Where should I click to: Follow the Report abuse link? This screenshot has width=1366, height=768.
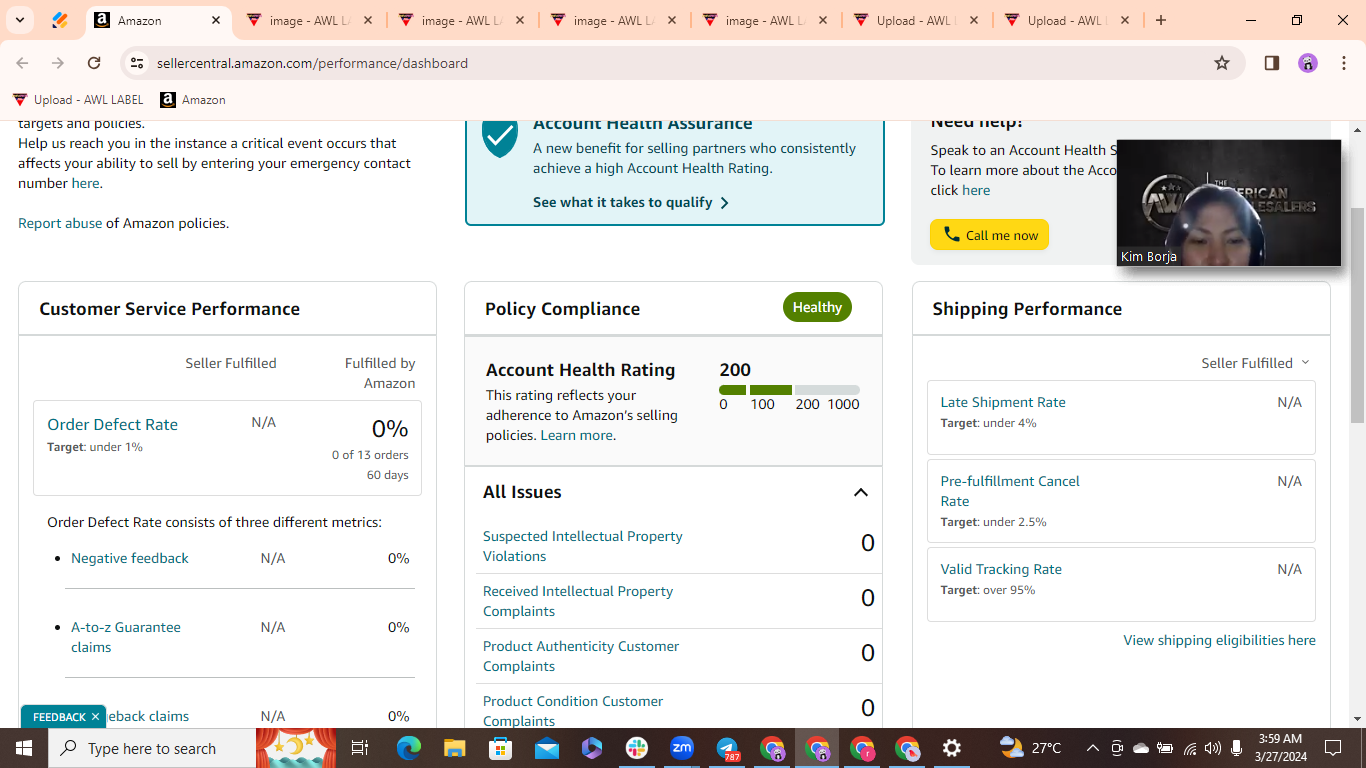[60, 223]
